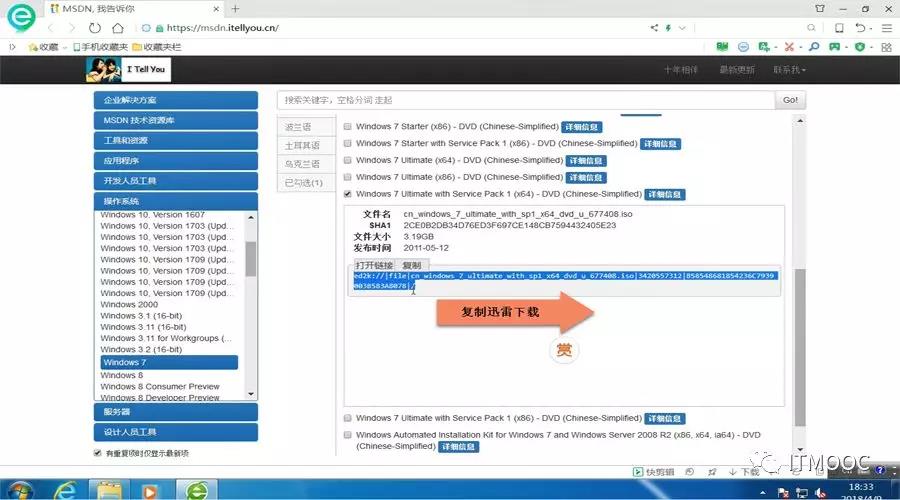The width and height of the screenshot is (900, 500).
Task: Collapse the 操作系统 category
Action: point(176,201)
